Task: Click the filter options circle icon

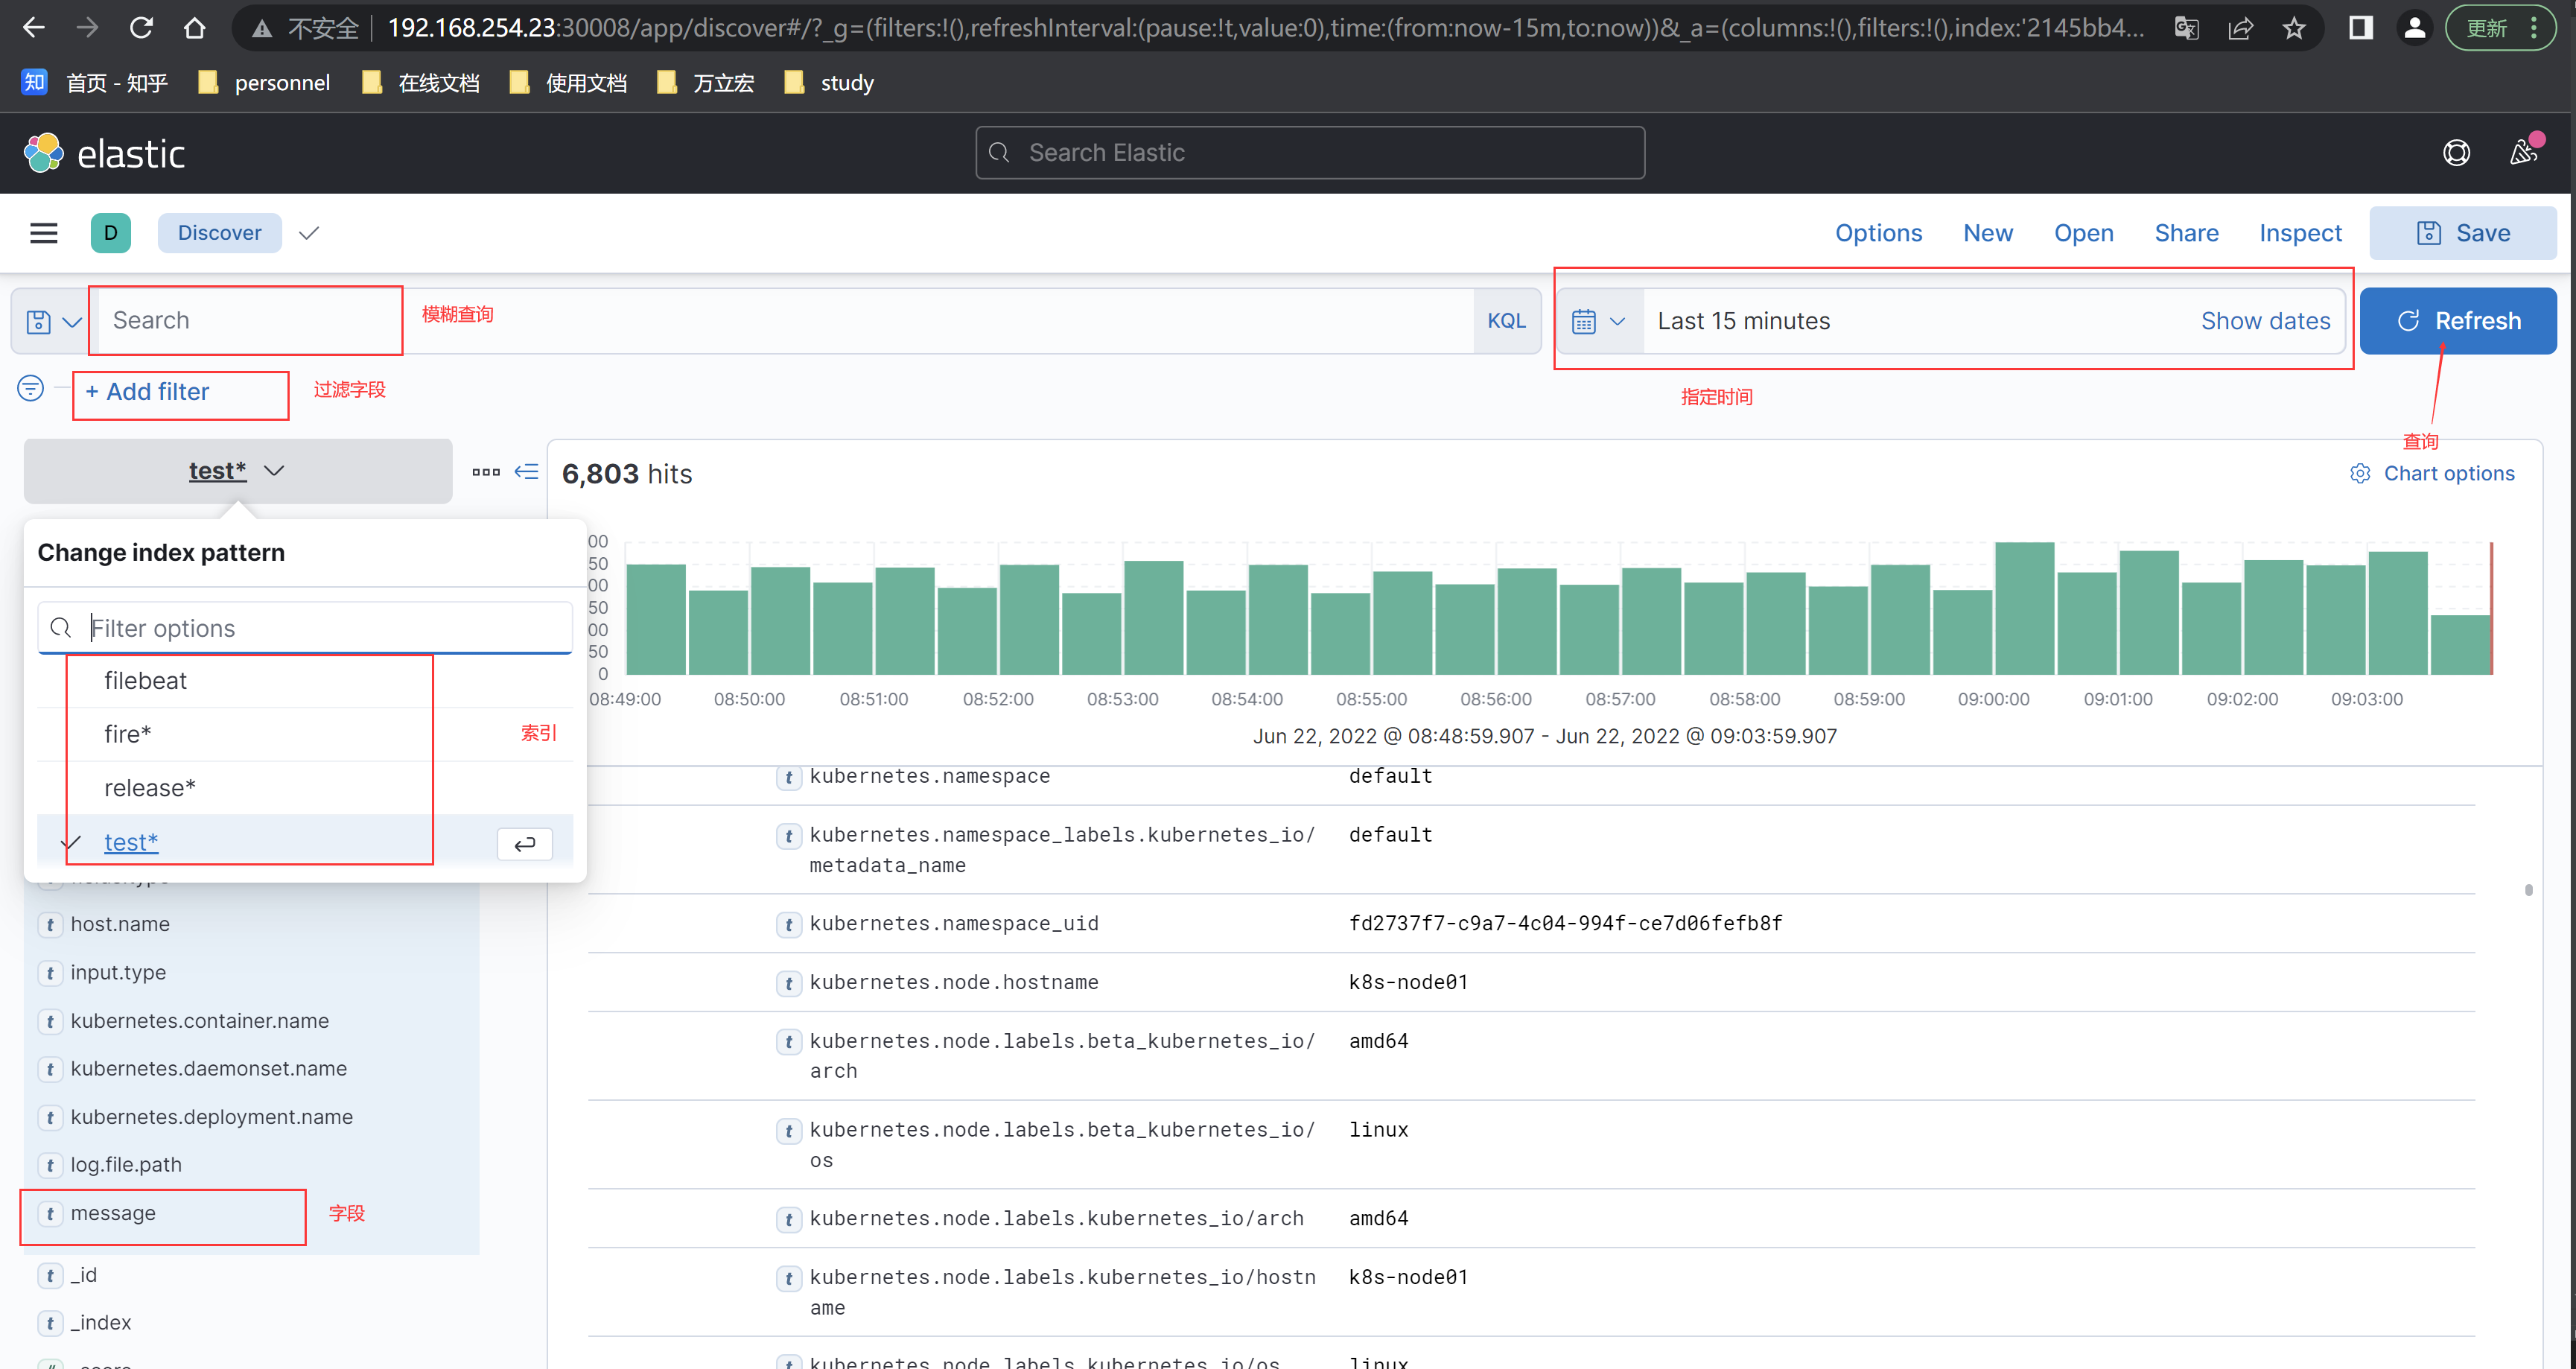Action: tap(31, 388)
